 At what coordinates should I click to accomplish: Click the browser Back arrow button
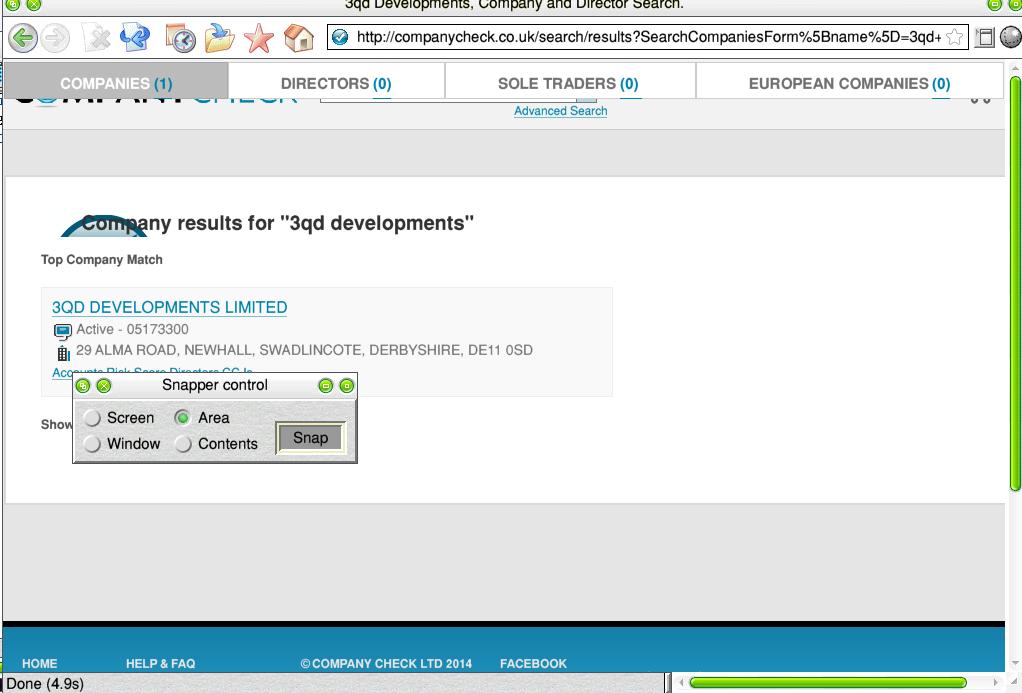coord(23,38)
